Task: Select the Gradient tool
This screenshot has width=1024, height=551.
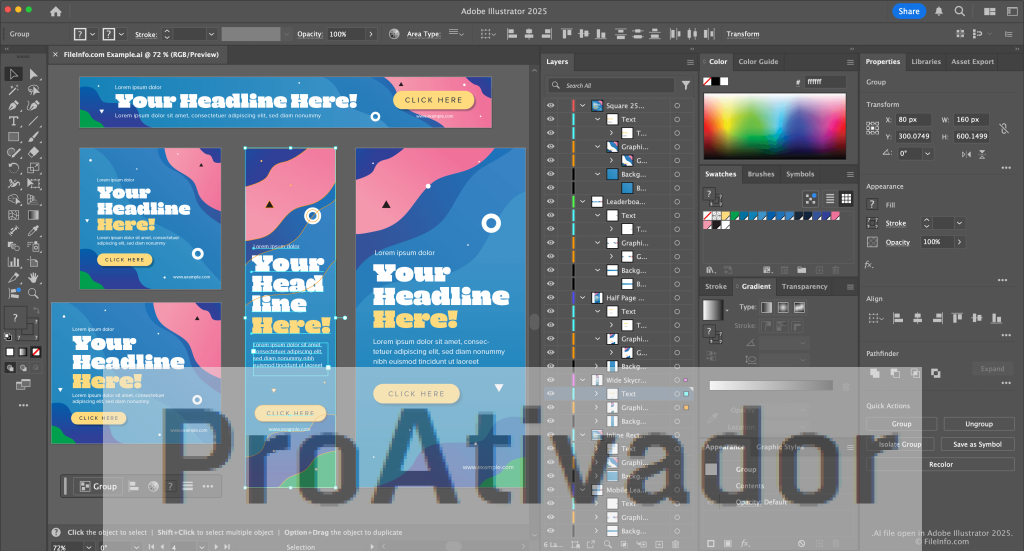Action: coord(33,215)
